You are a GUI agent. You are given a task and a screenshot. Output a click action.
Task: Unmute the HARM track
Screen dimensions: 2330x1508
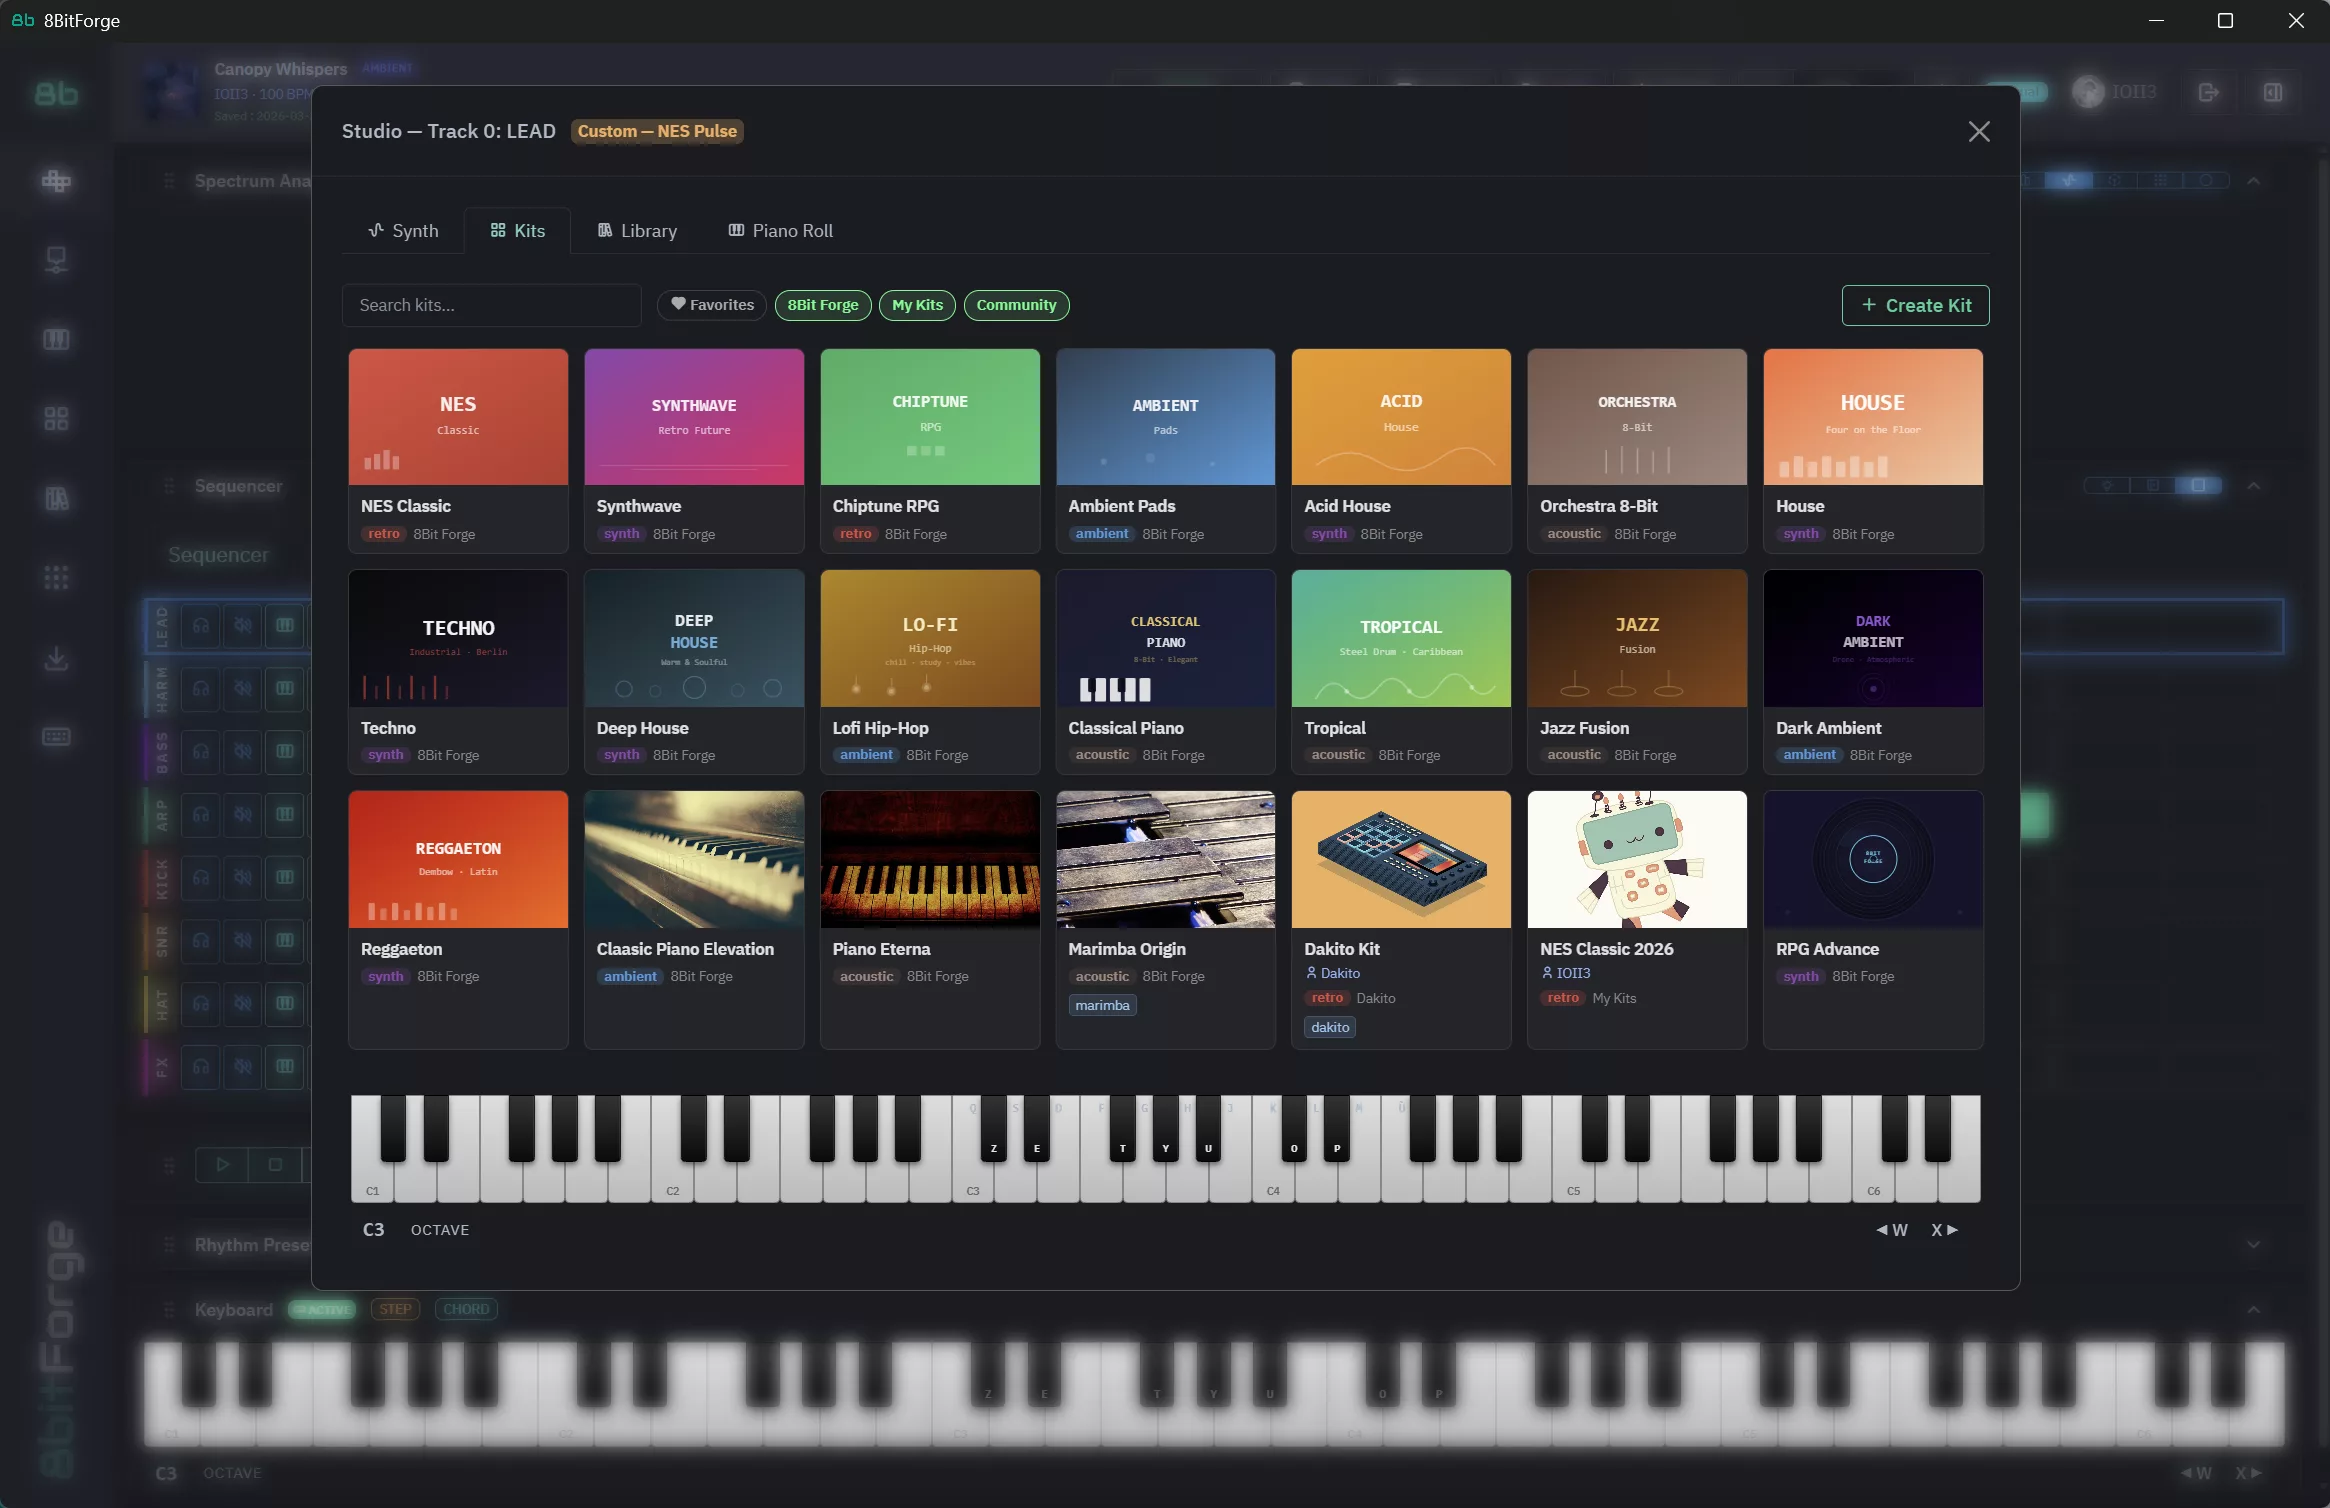coord(244,688)
